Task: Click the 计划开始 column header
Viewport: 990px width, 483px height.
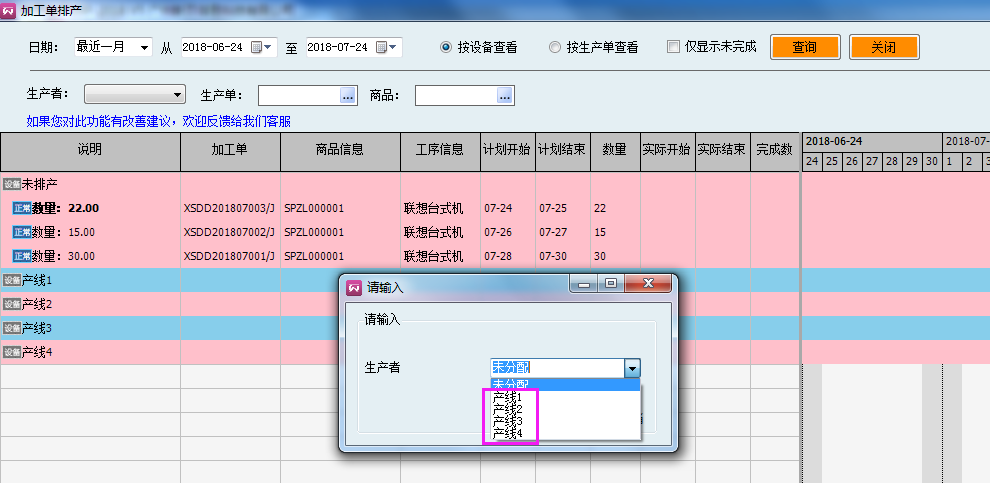Action: pyautogui.click(x=507, y=150)
